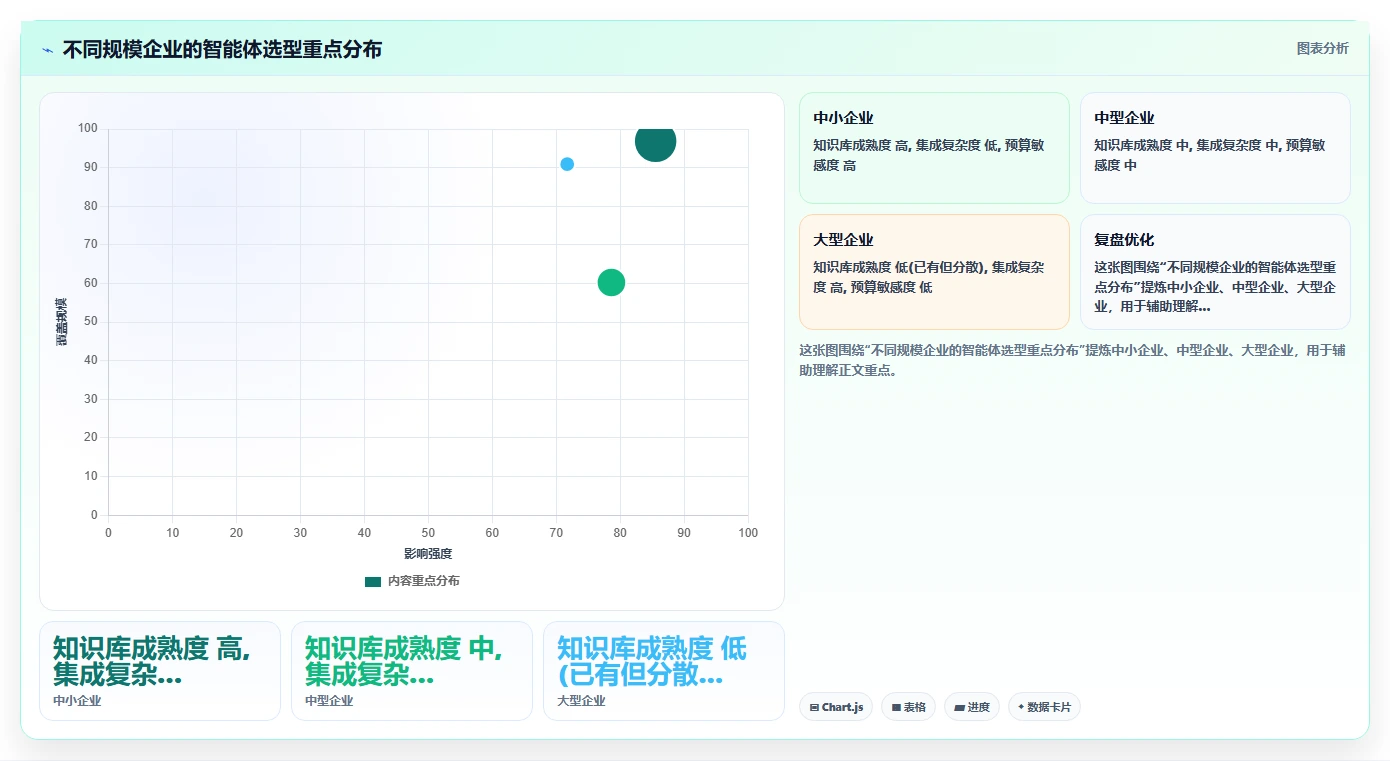Click the 进度 tag text
The image size is (1390, 761).
click(978, 708)
